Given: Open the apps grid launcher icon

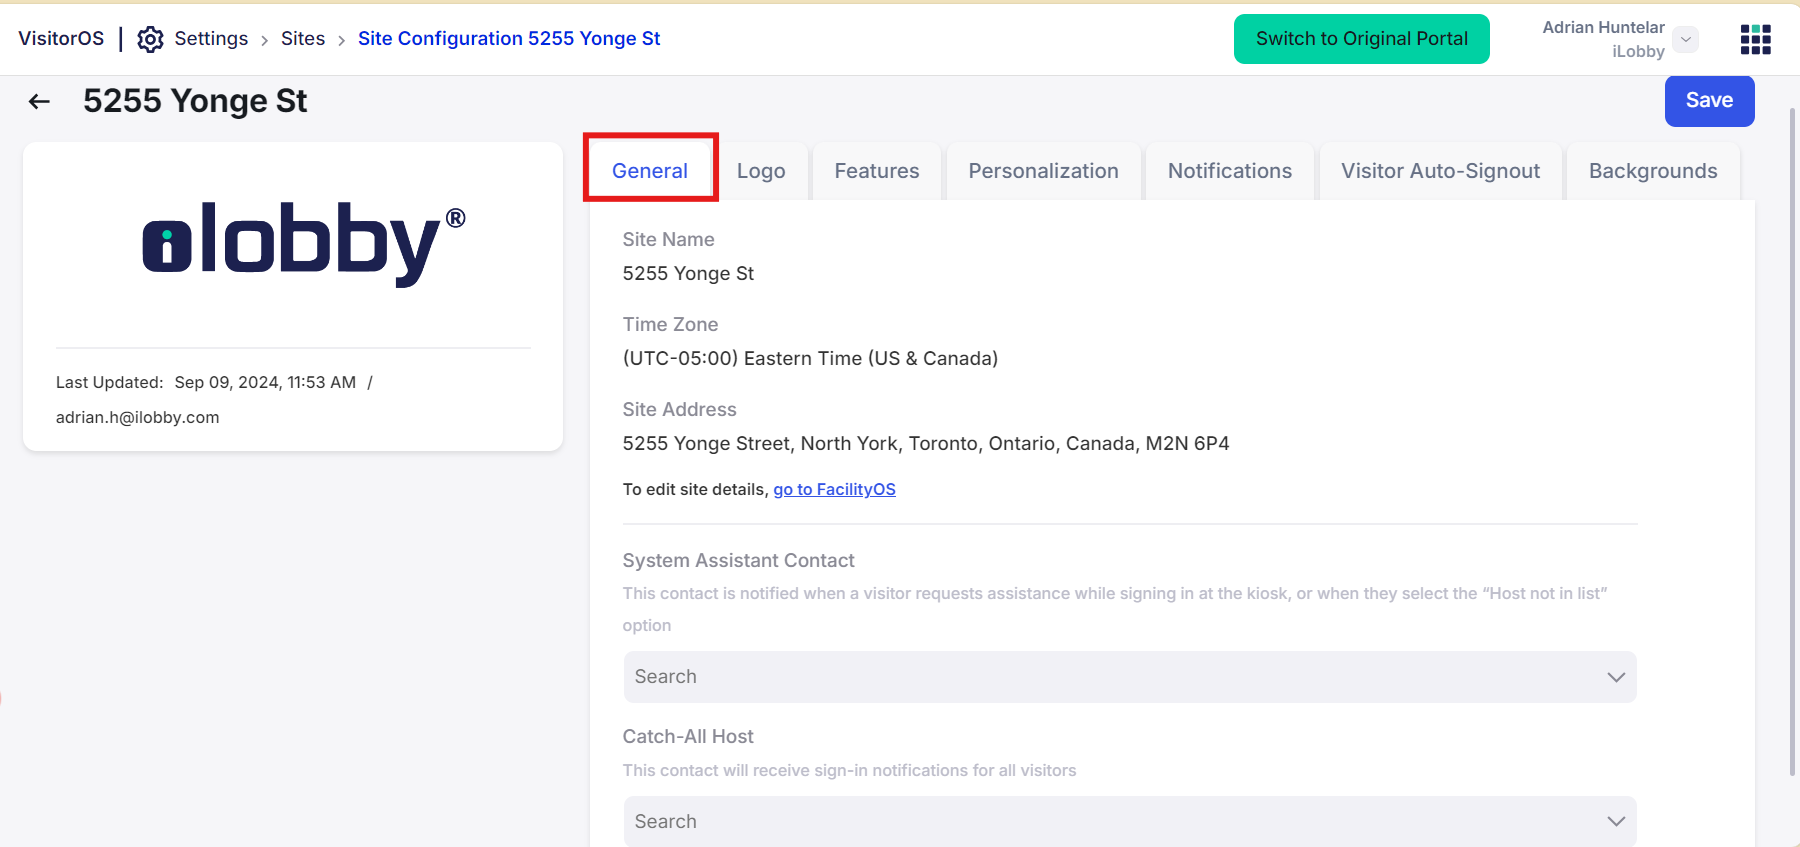Looking at the screenshot, I should tap(1755, 39).
